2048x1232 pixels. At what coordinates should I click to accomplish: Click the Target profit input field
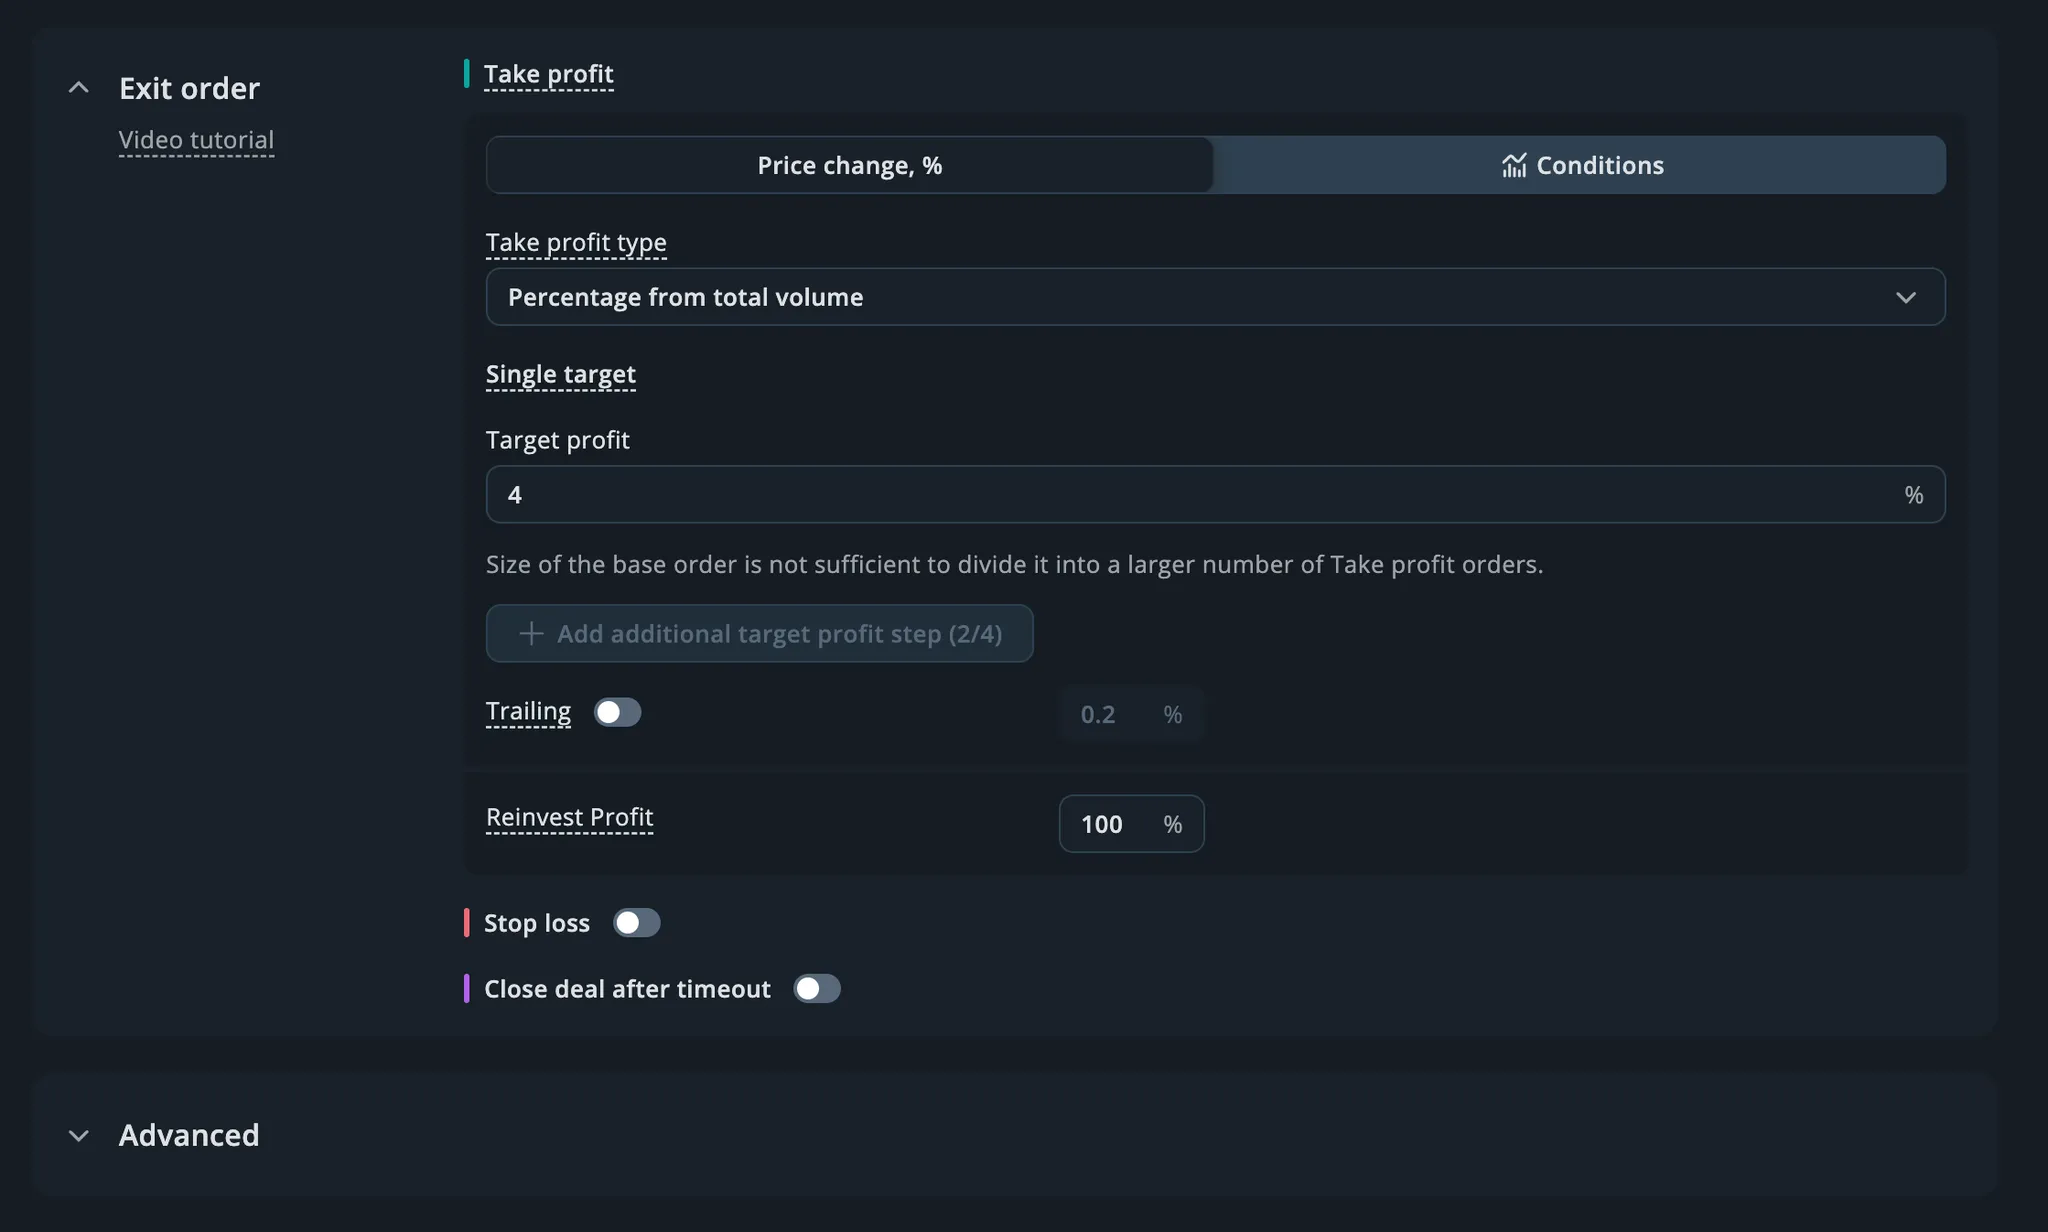point(1190,494)
